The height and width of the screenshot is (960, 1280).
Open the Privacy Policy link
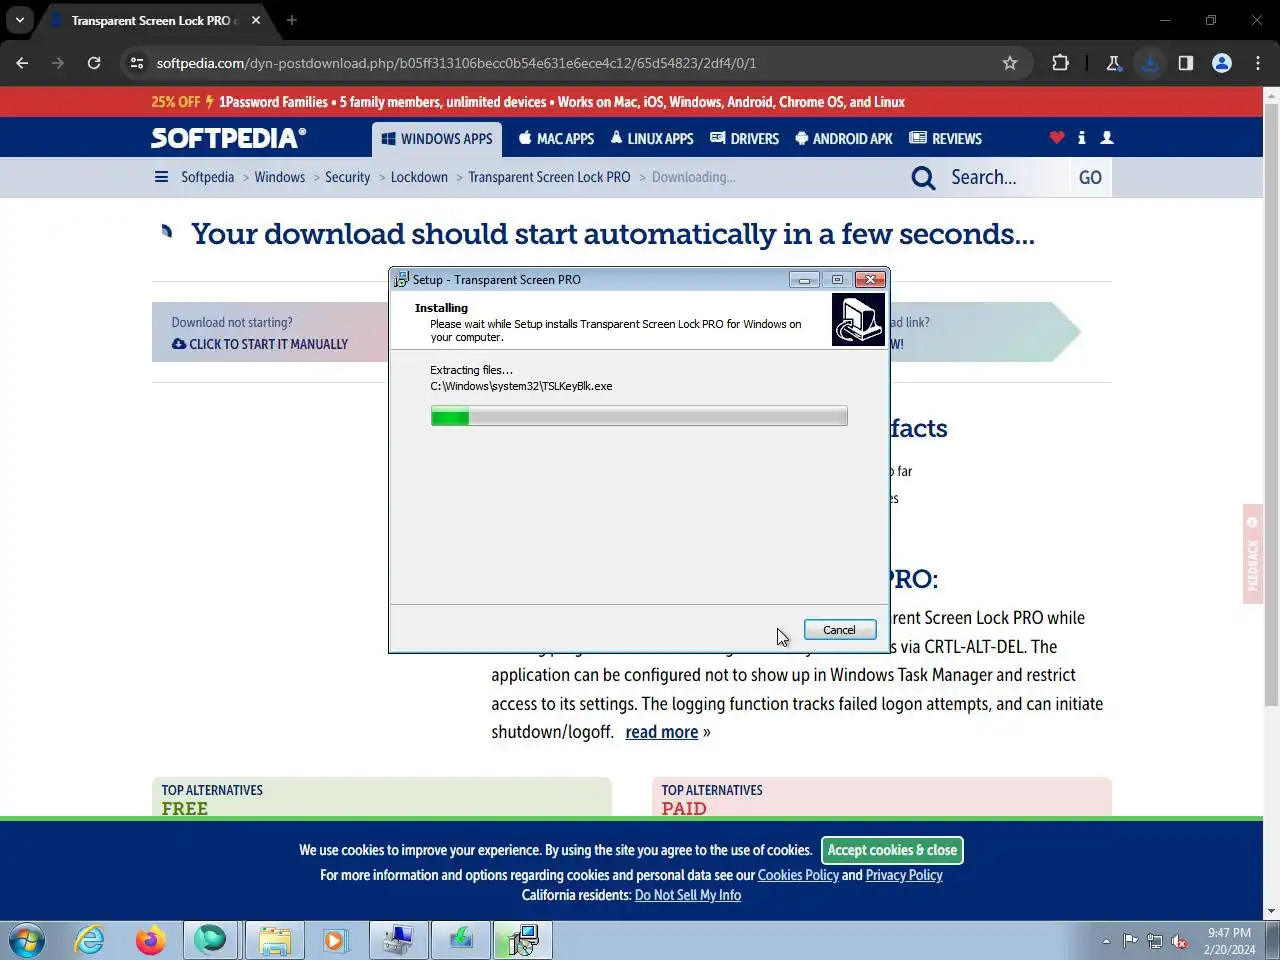click(x=904, y=875)
